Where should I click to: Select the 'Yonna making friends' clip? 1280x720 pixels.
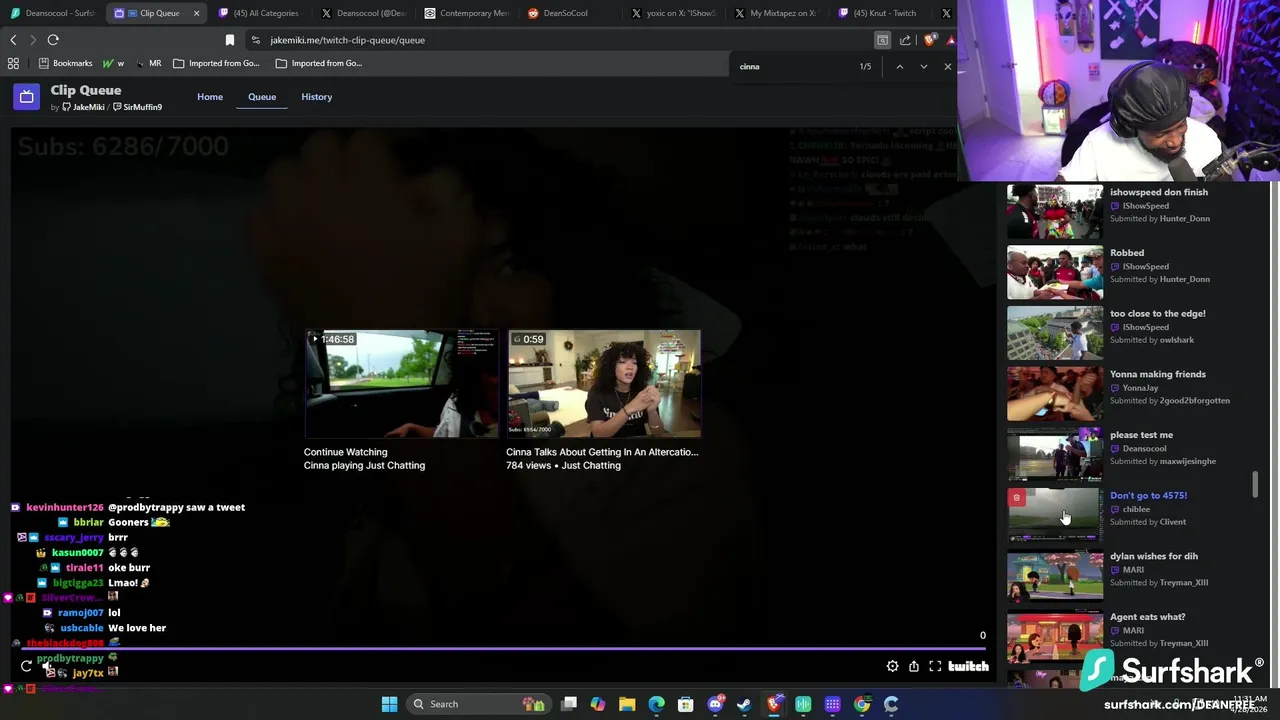pos(1128,394)
